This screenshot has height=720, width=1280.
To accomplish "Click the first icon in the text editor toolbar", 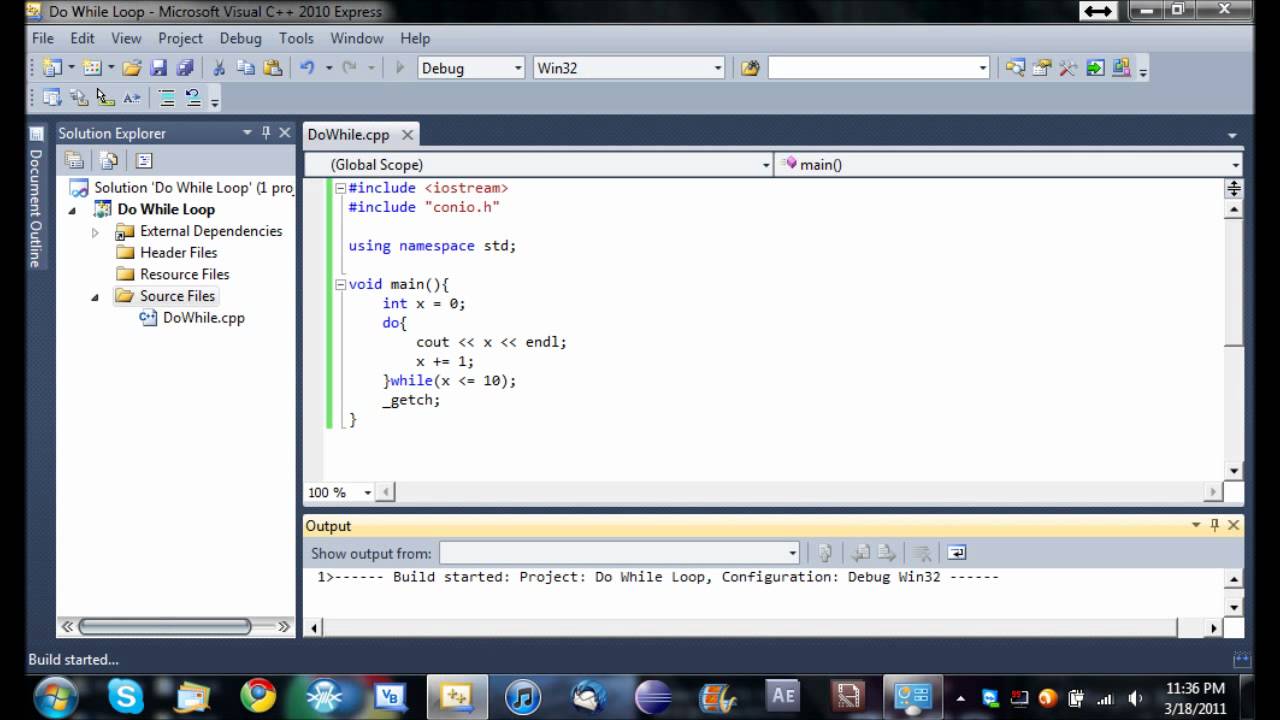I will point(52,98).
